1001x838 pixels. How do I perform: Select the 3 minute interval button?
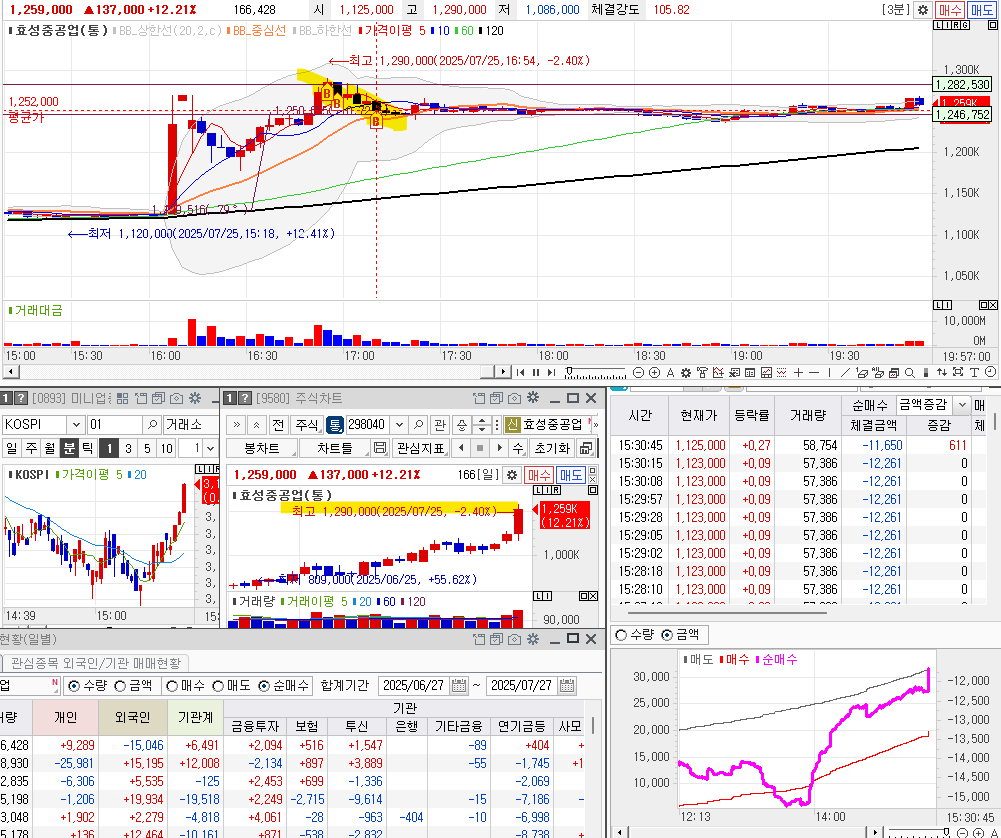pyautogui.click(x=128, y=448)
